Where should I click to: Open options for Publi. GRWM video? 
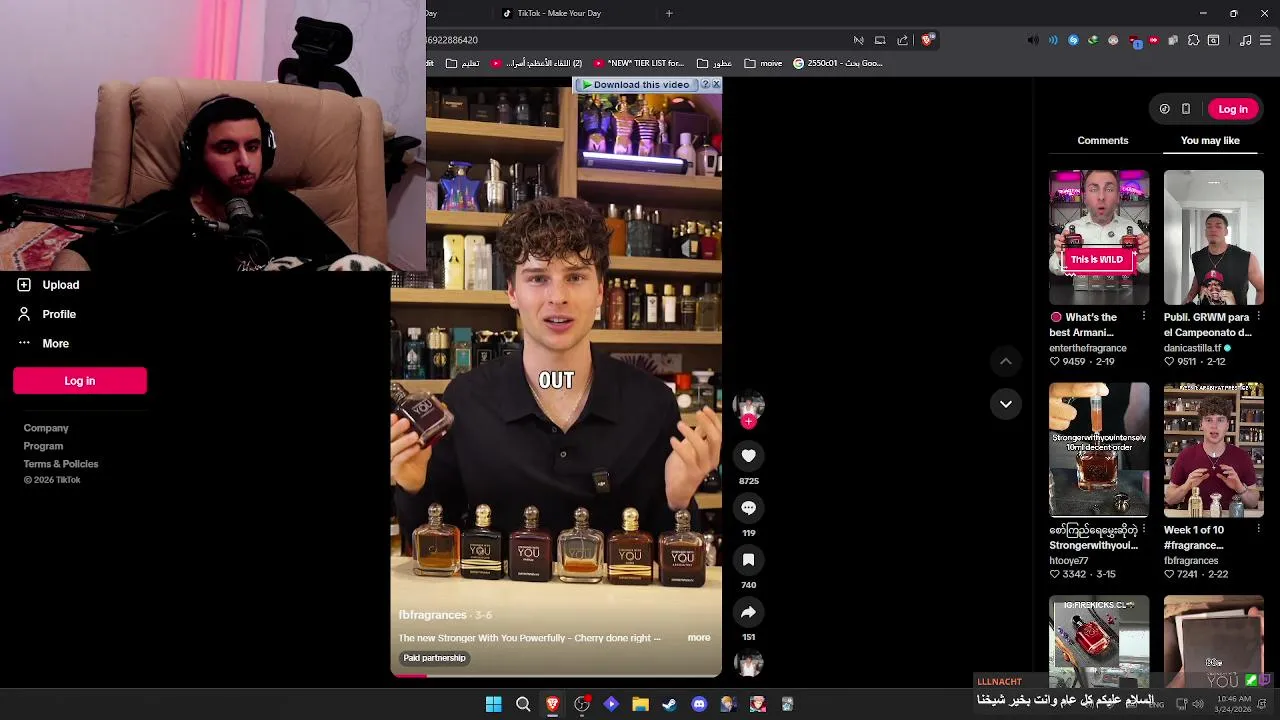(x=1258, y=317)
